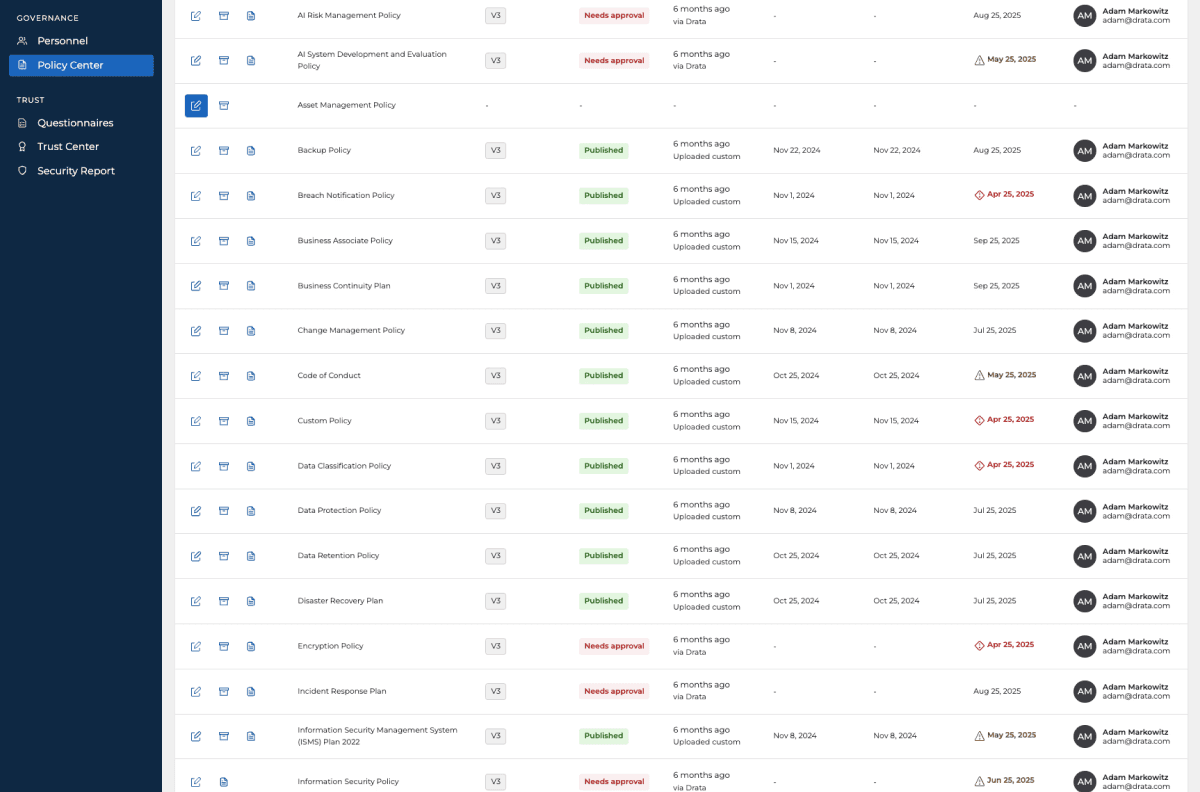
Task: Click Published status for Custom Policy
Action: (x=604, y=421)
